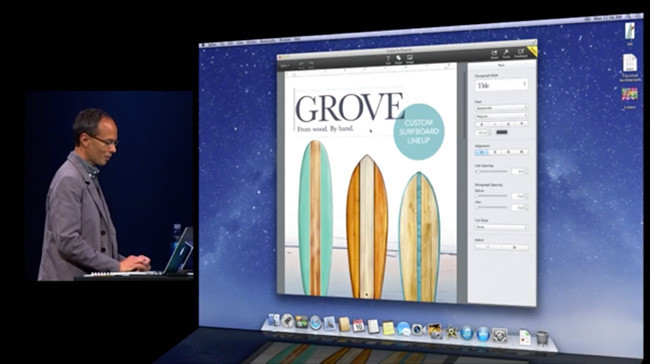Click the Before paragraph spacing slider
The width and height of the screenshot is (650, 364).
click(x=492, y=196)
